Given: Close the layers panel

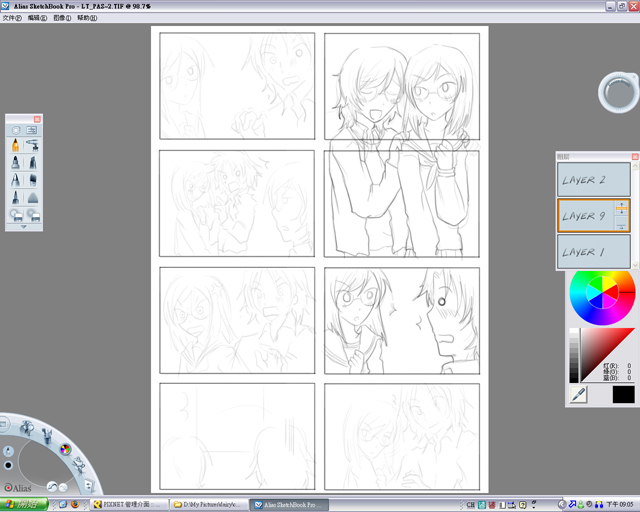Looking at the screenshot, I should (635, 157).
